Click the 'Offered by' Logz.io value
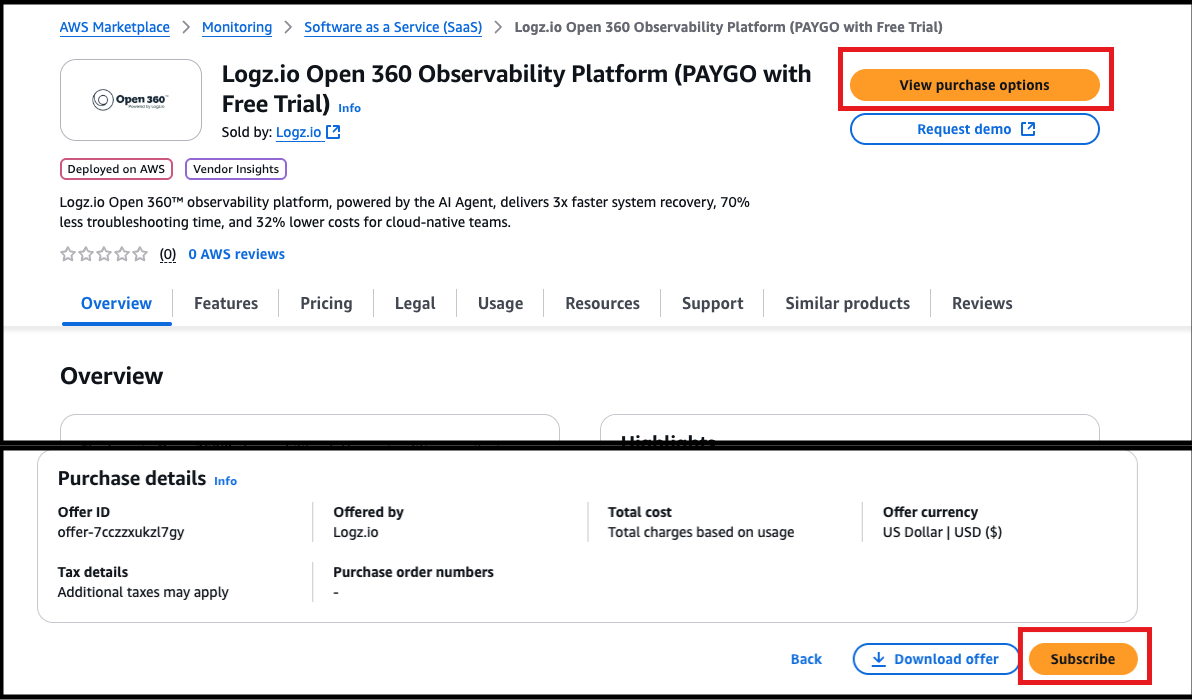This screenshot has height=700, width=1192. tap(356, 532)
